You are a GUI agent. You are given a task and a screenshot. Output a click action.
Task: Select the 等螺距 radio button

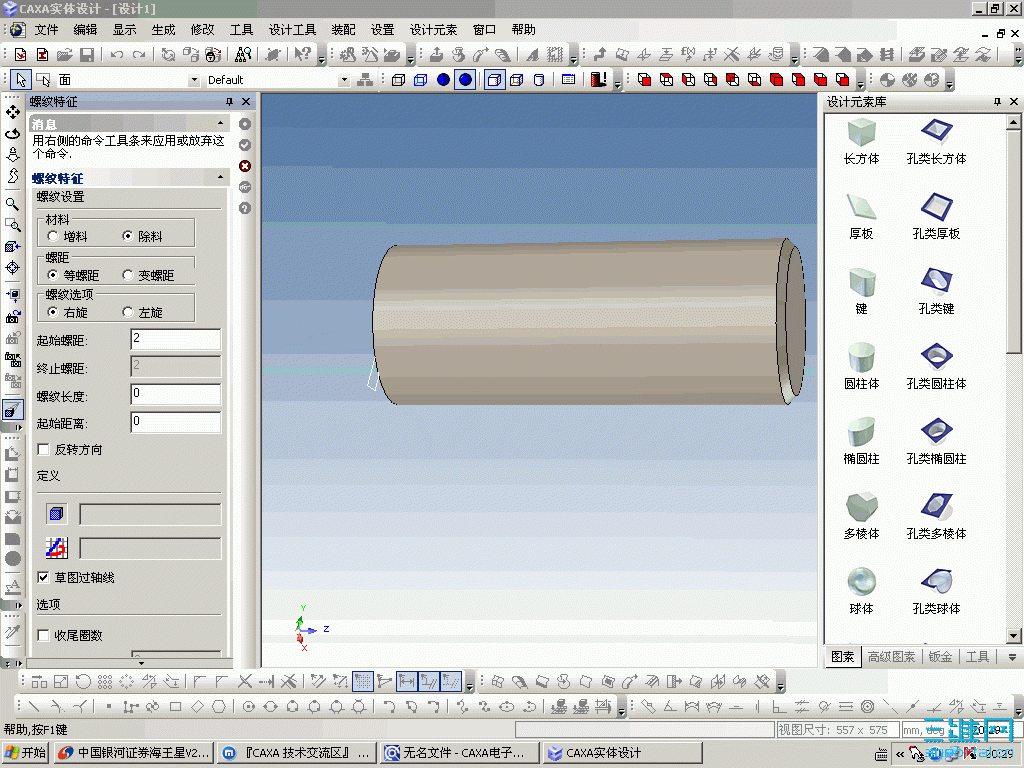click(x=53, y=275)
